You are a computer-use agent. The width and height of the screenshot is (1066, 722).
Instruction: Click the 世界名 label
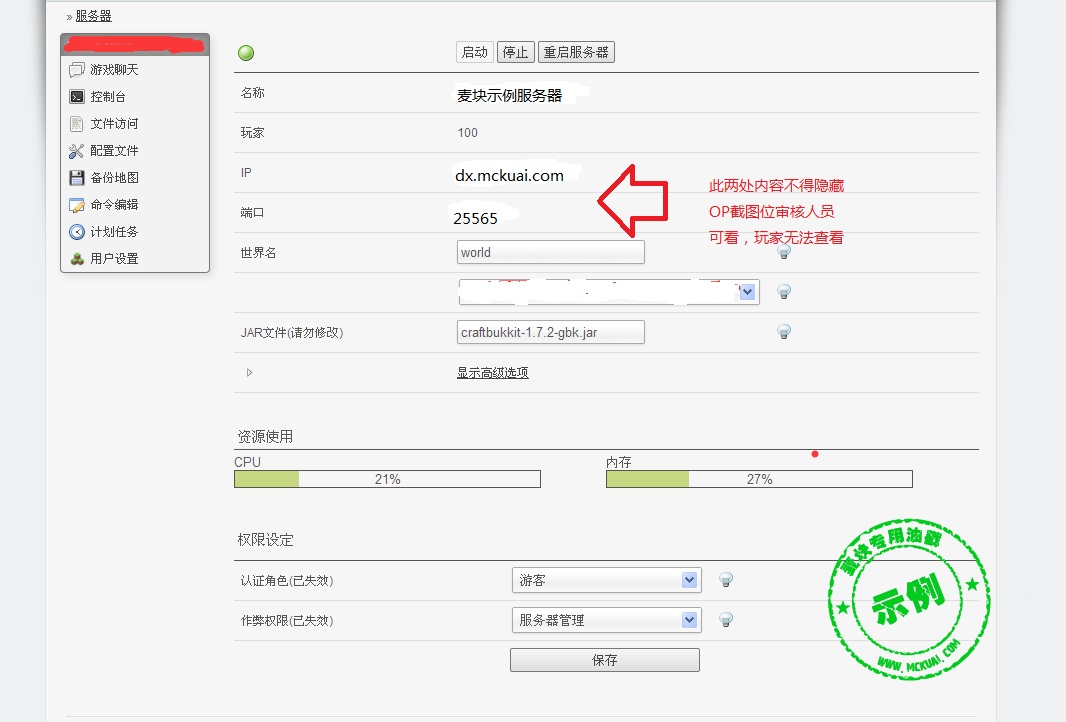pos(258,253)
